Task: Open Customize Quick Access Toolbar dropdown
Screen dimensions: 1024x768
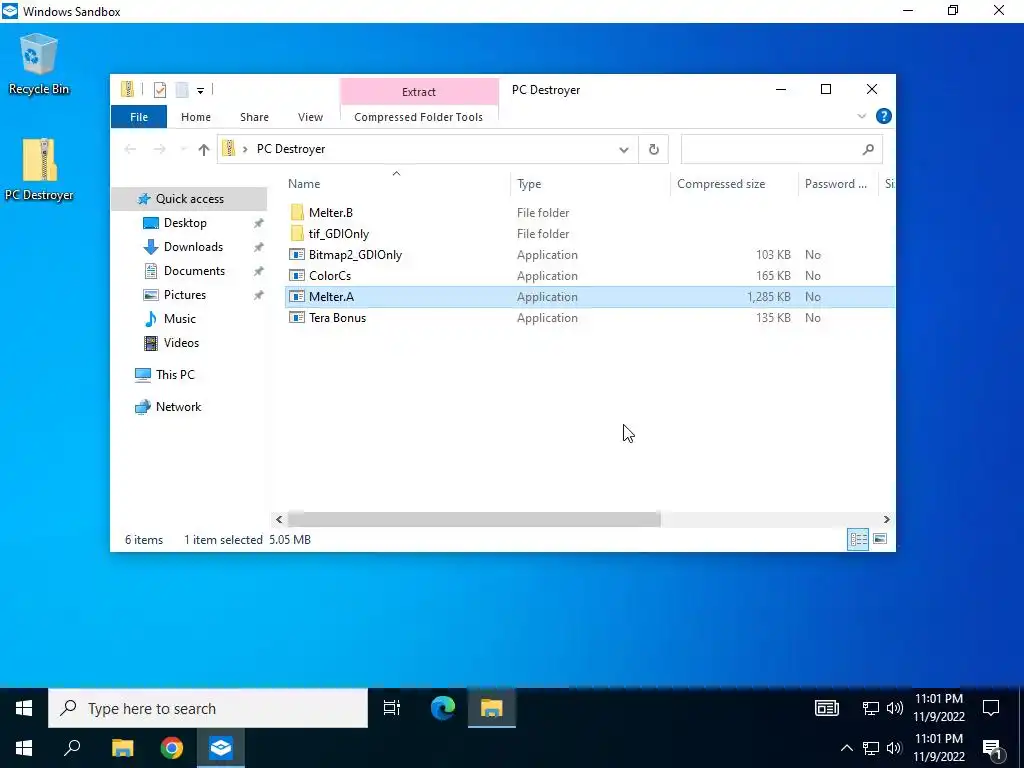Action: point(200,91)
